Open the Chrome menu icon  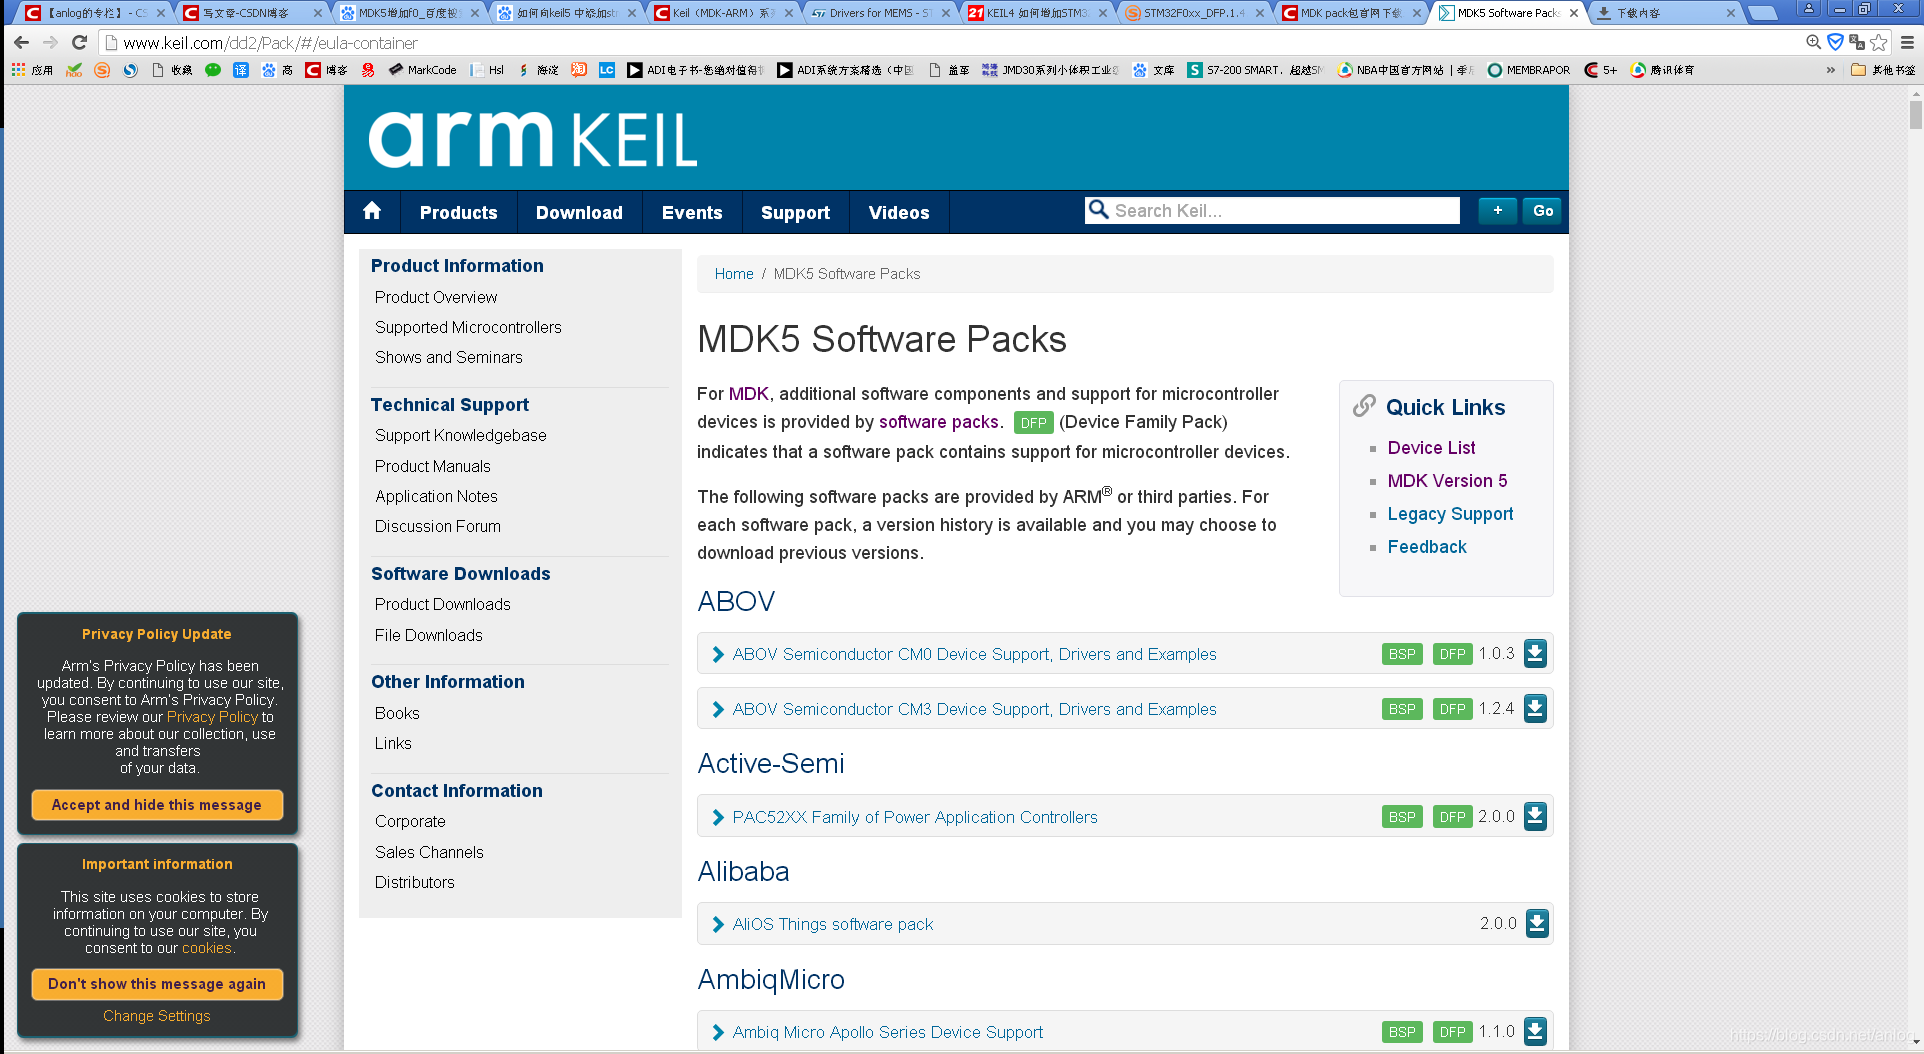1907,42
